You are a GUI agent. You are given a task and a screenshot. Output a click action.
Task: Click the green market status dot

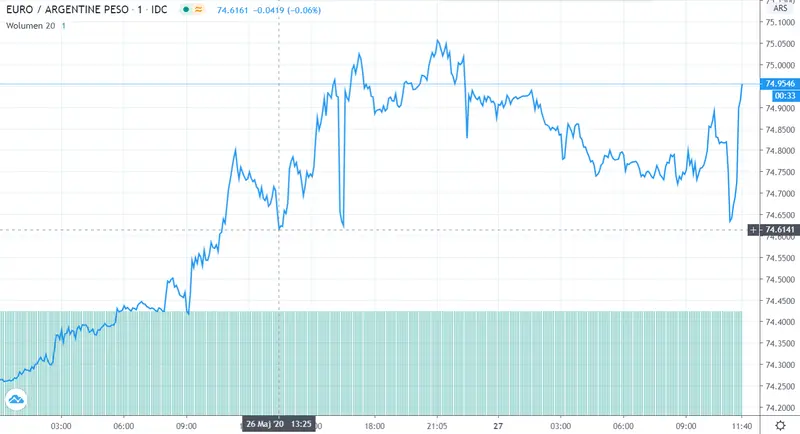[x=187, y=10]
